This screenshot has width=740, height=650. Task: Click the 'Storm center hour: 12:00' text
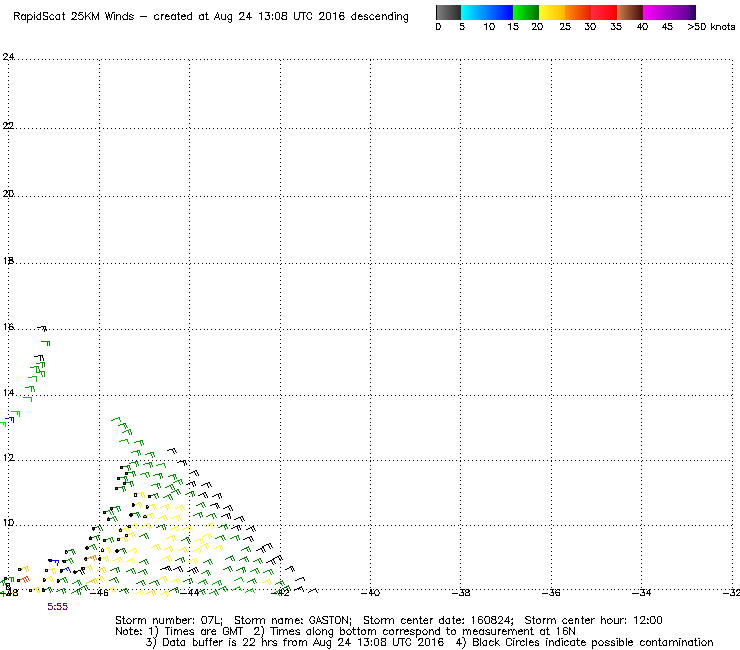coord(593,620)
